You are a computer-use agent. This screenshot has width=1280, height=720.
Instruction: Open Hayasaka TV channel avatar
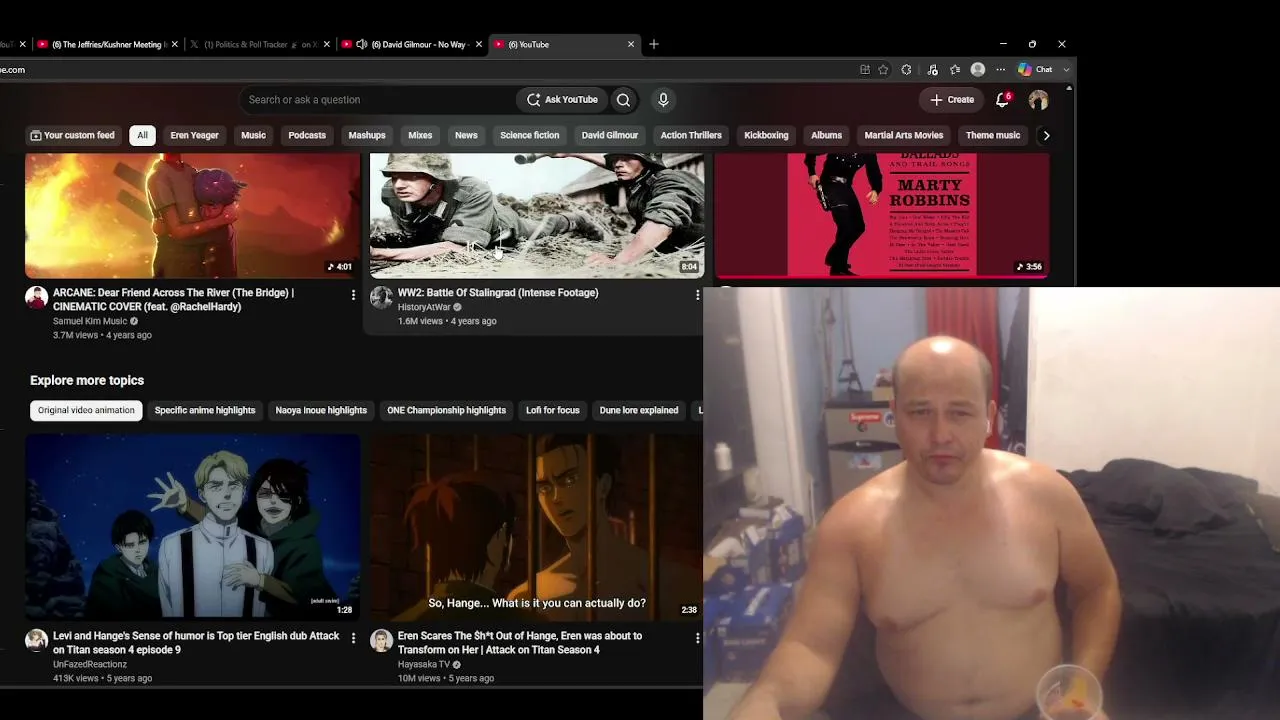point(381,641)
